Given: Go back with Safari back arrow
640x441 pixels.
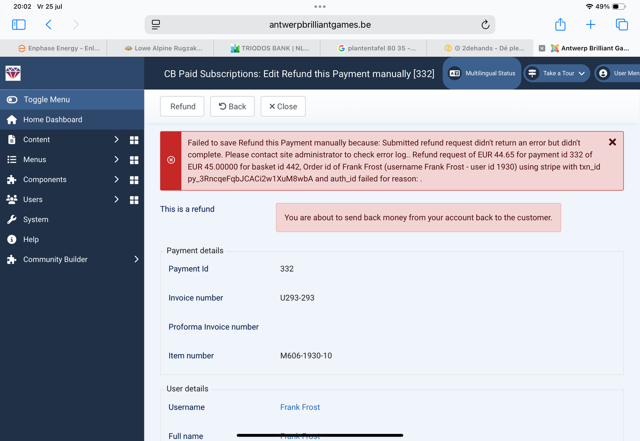Looking at the screenshot, I should coord(49,25).
